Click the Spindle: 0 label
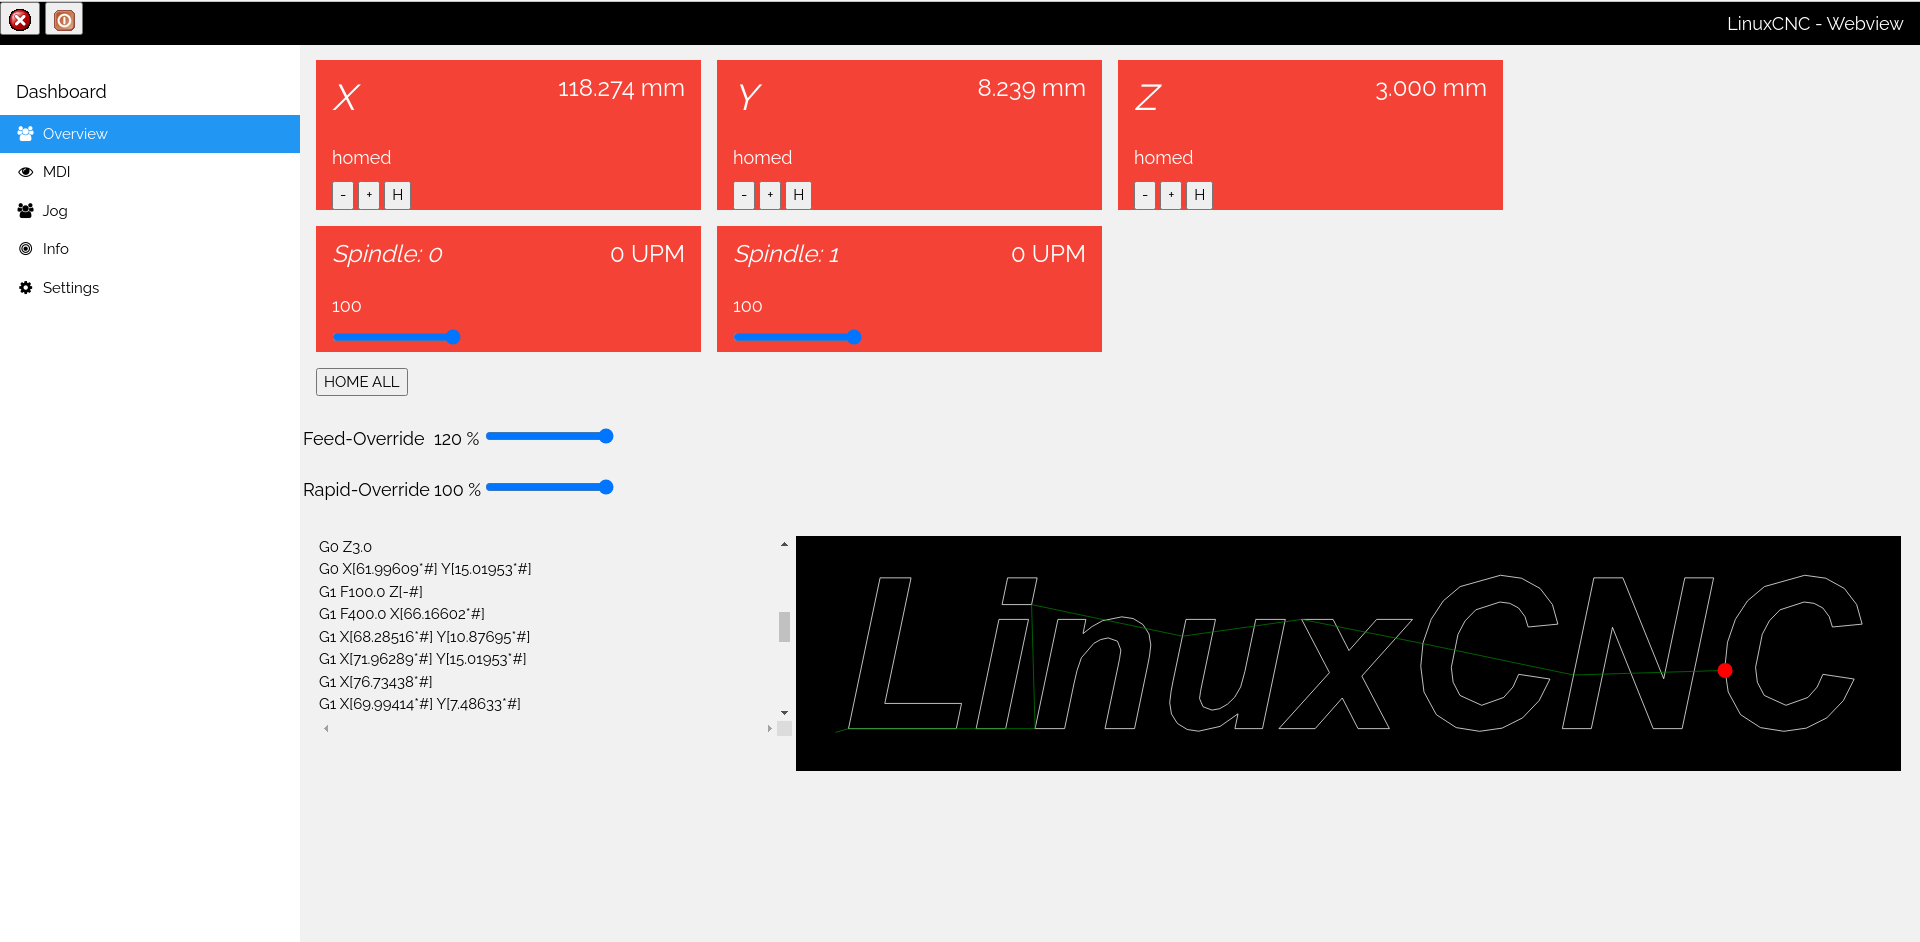The image size is (1920, 942). (x=388, y=254)
